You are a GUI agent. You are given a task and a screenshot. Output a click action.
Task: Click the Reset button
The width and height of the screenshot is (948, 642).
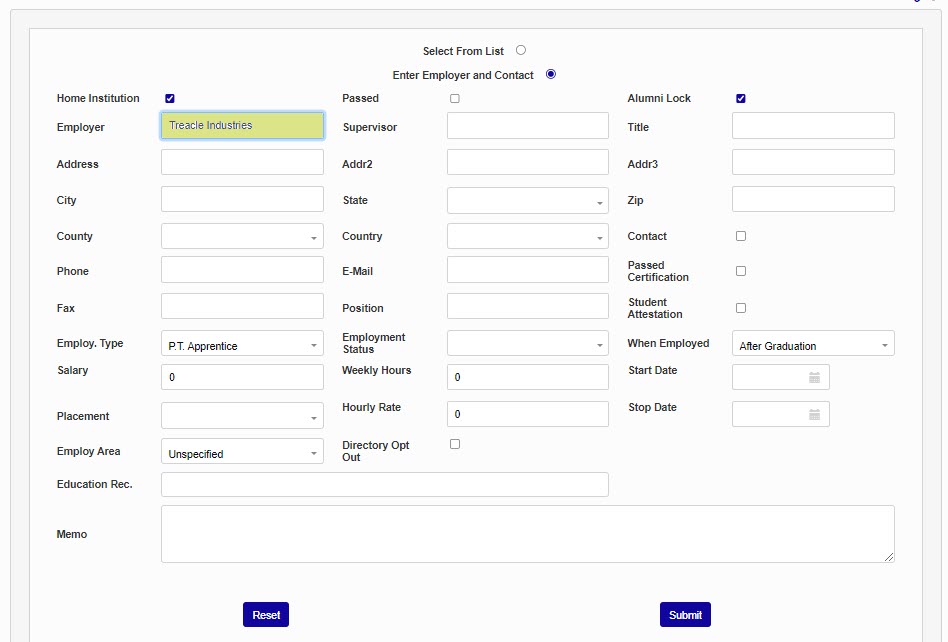[266, 615]
